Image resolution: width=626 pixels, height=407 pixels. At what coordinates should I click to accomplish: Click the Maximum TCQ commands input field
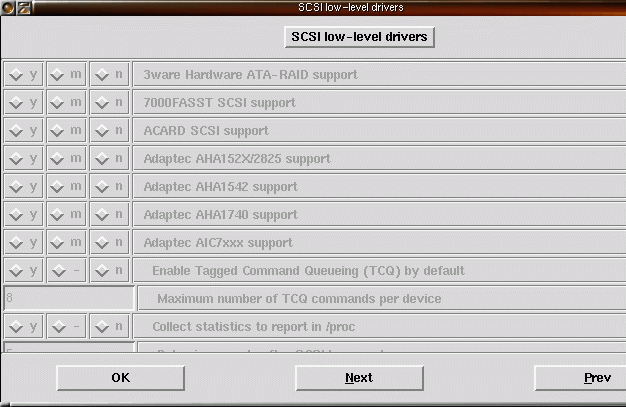69,298
